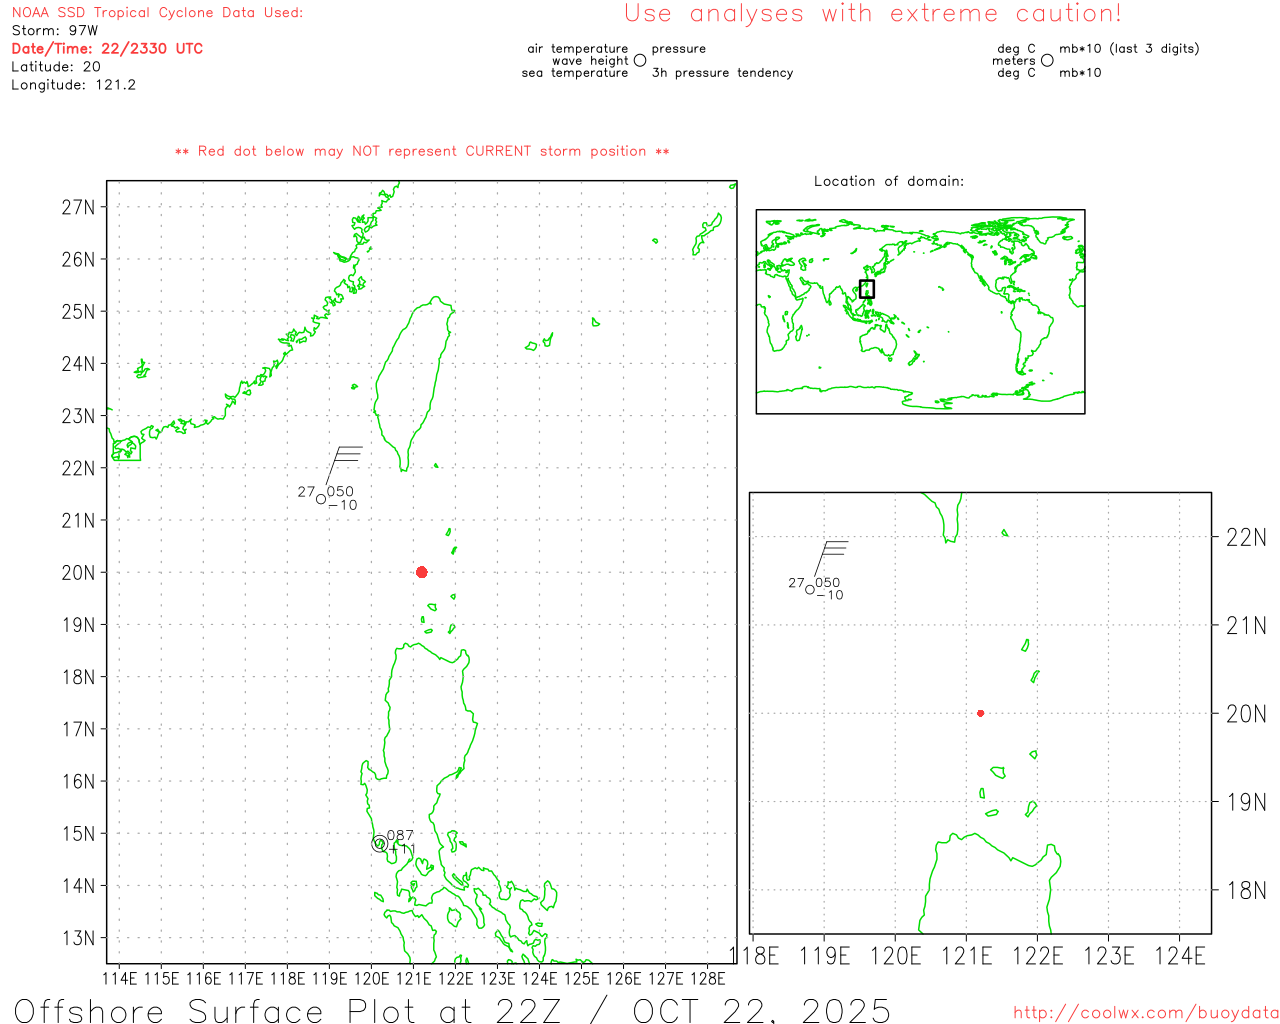
Task: Click the 087 pressure reading near Luzon
Action: [400, 835]
